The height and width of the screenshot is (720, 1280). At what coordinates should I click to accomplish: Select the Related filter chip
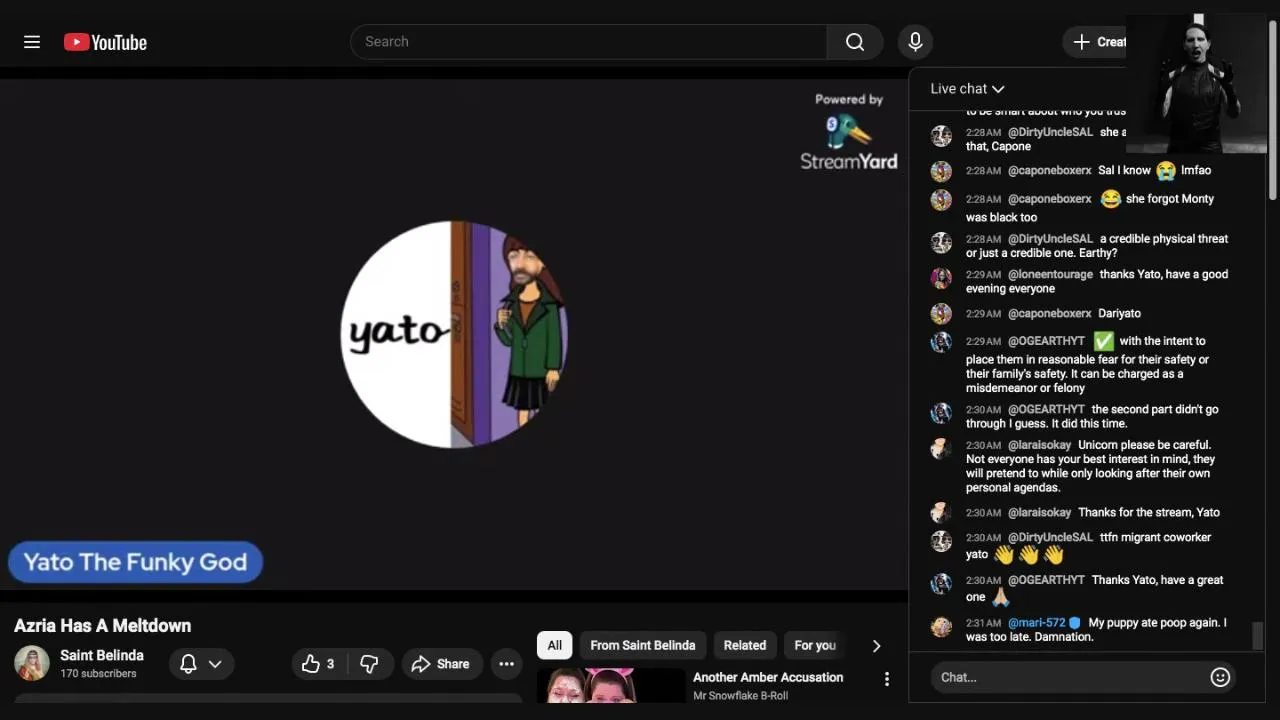(745, 645)
